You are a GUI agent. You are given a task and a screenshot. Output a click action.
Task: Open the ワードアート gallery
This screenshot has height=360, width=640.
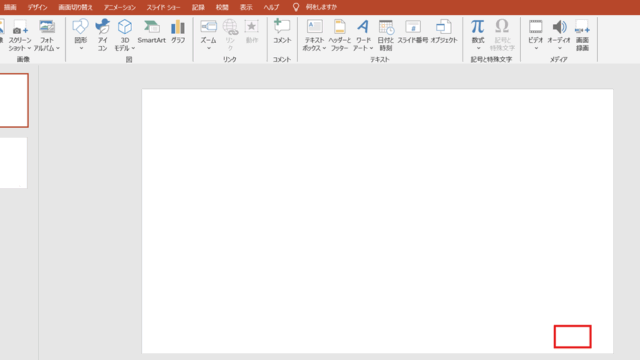(x=363, y=36)
